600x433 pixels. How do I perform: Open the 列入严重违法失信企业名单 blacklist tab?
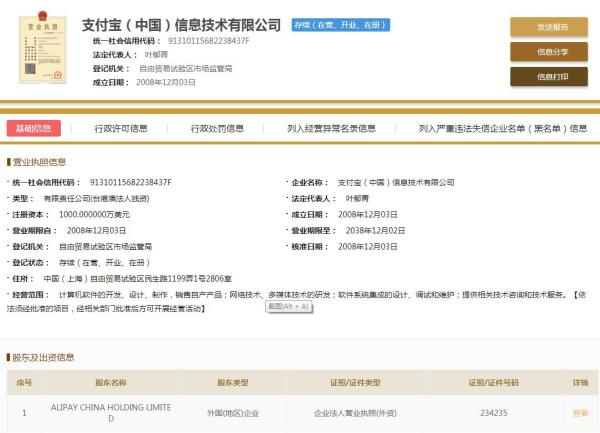tap(503, 128)
